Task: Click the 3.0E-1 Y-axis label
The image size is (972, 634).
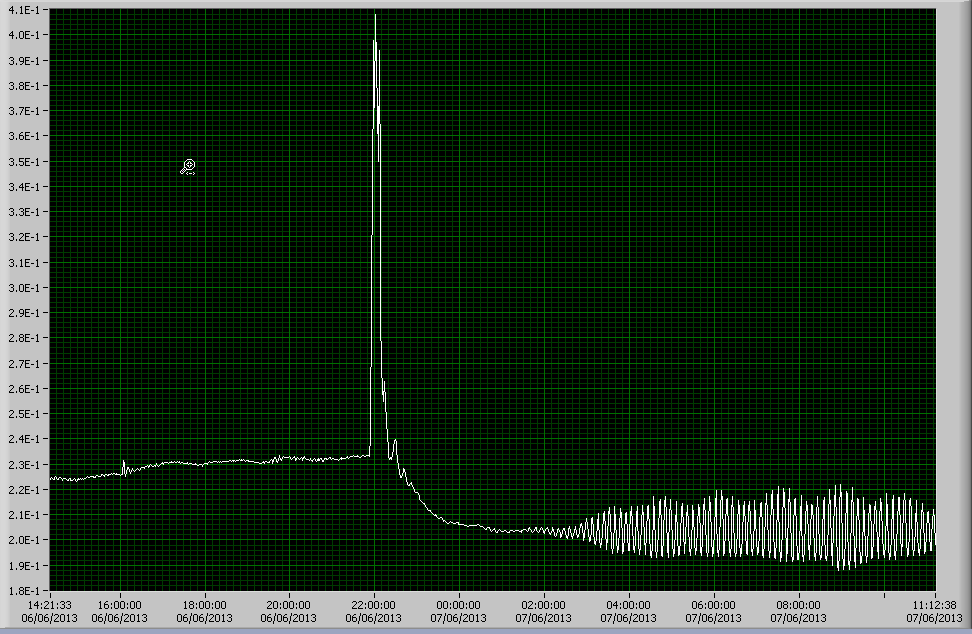Action: 23,288
